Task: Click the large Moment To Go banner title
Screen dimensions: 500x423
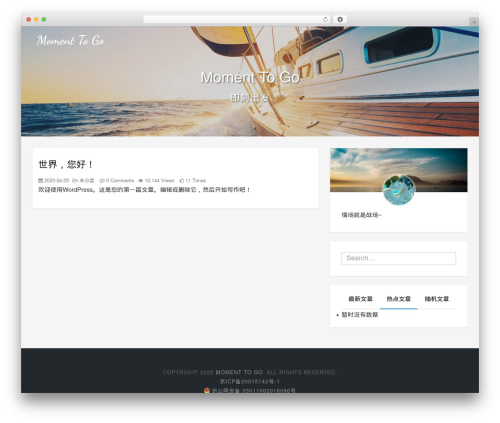Action: 250,77
